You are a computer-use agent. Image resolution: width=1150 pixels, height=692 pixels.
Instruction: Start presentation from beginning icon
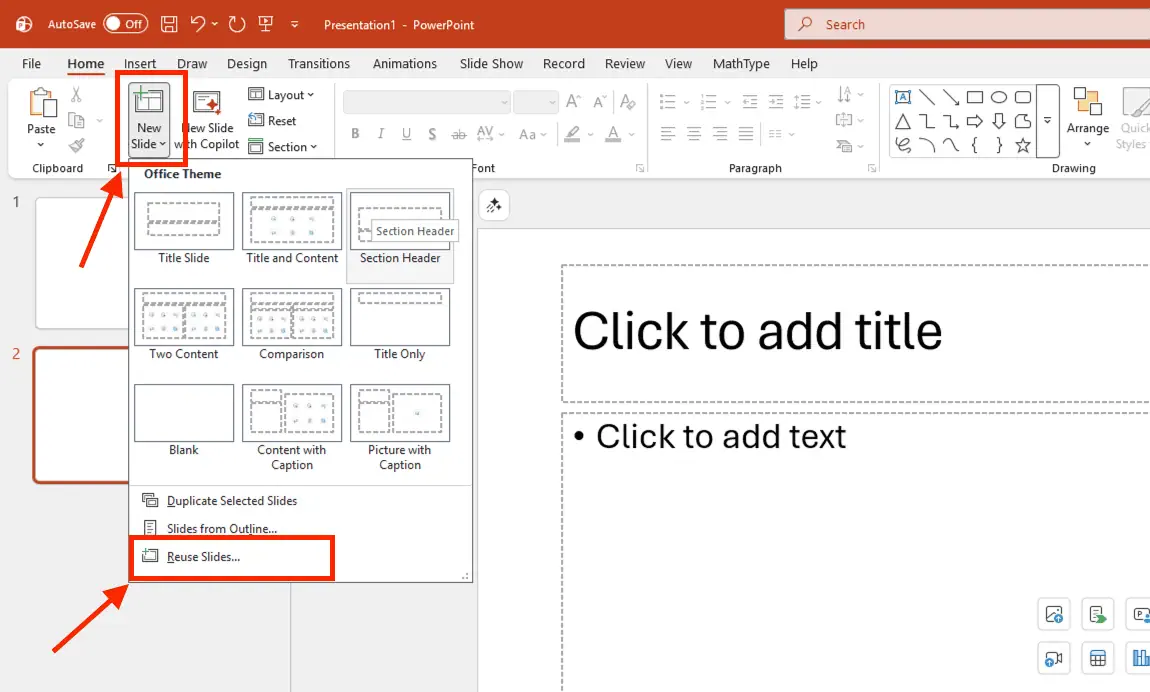point(265,24)
